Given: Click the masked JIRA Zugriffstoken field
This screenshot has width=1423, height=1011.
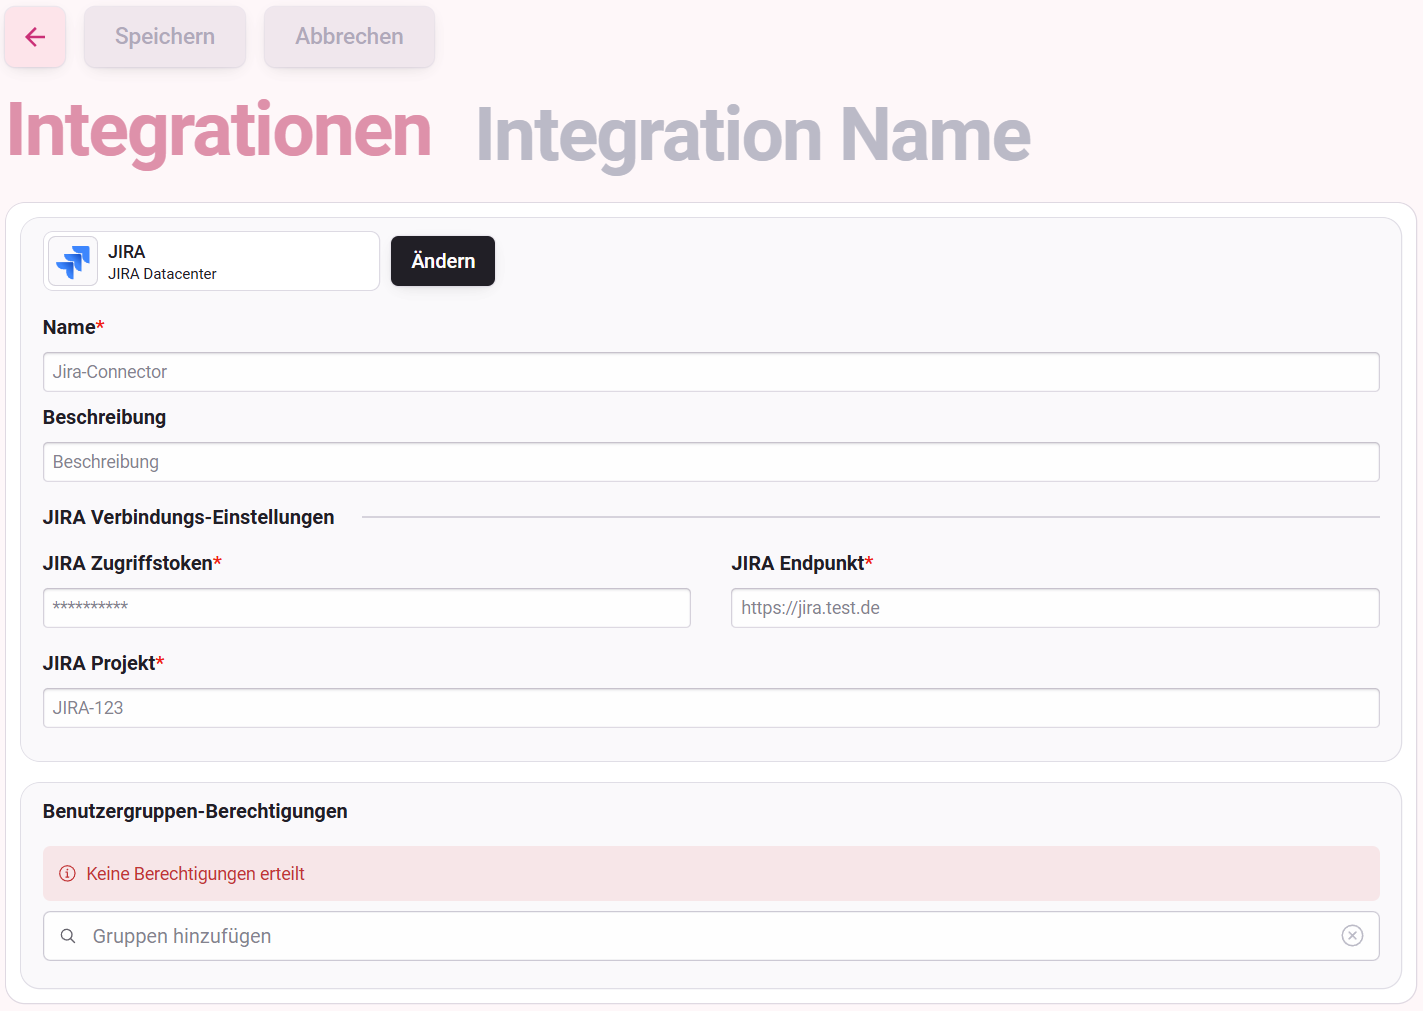Looking at the screenshot, I should (x=366, y=607).
